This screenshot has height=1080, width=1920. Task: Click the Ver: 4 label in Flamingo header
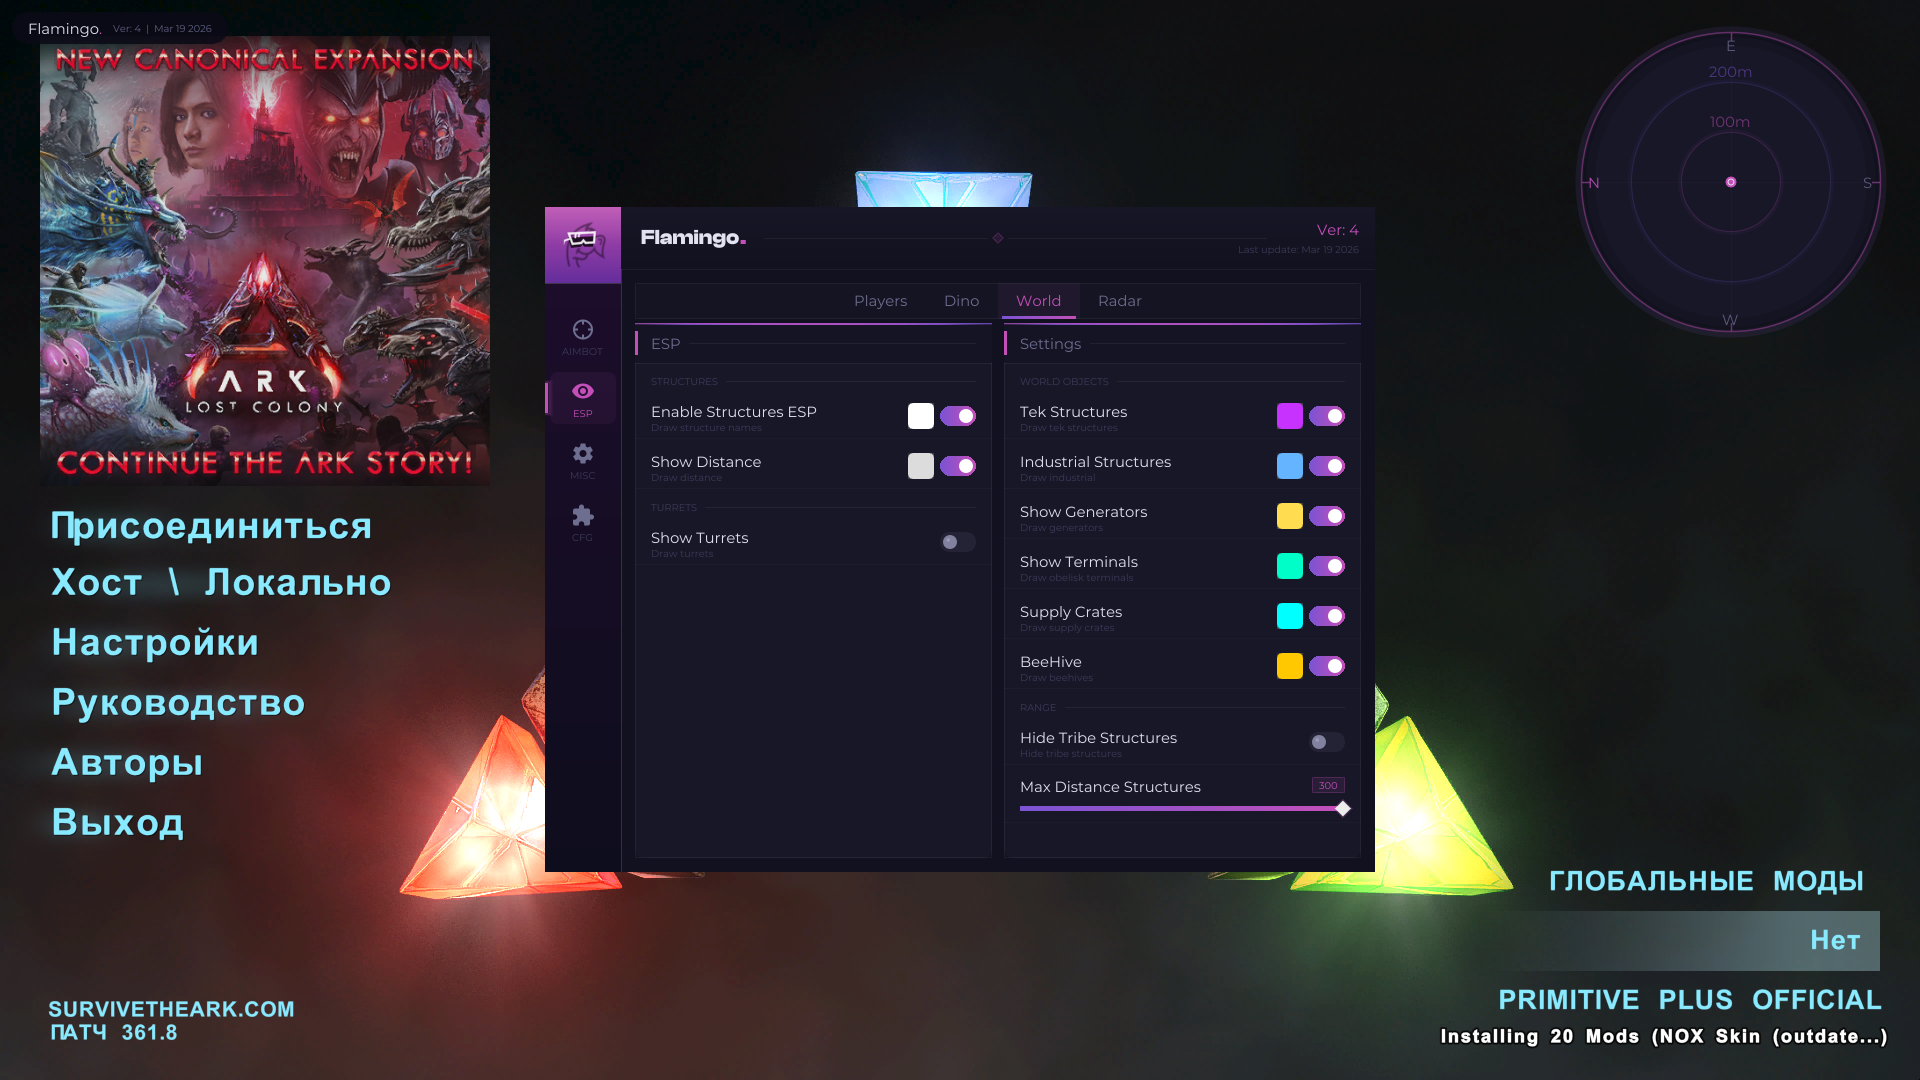1337,230
